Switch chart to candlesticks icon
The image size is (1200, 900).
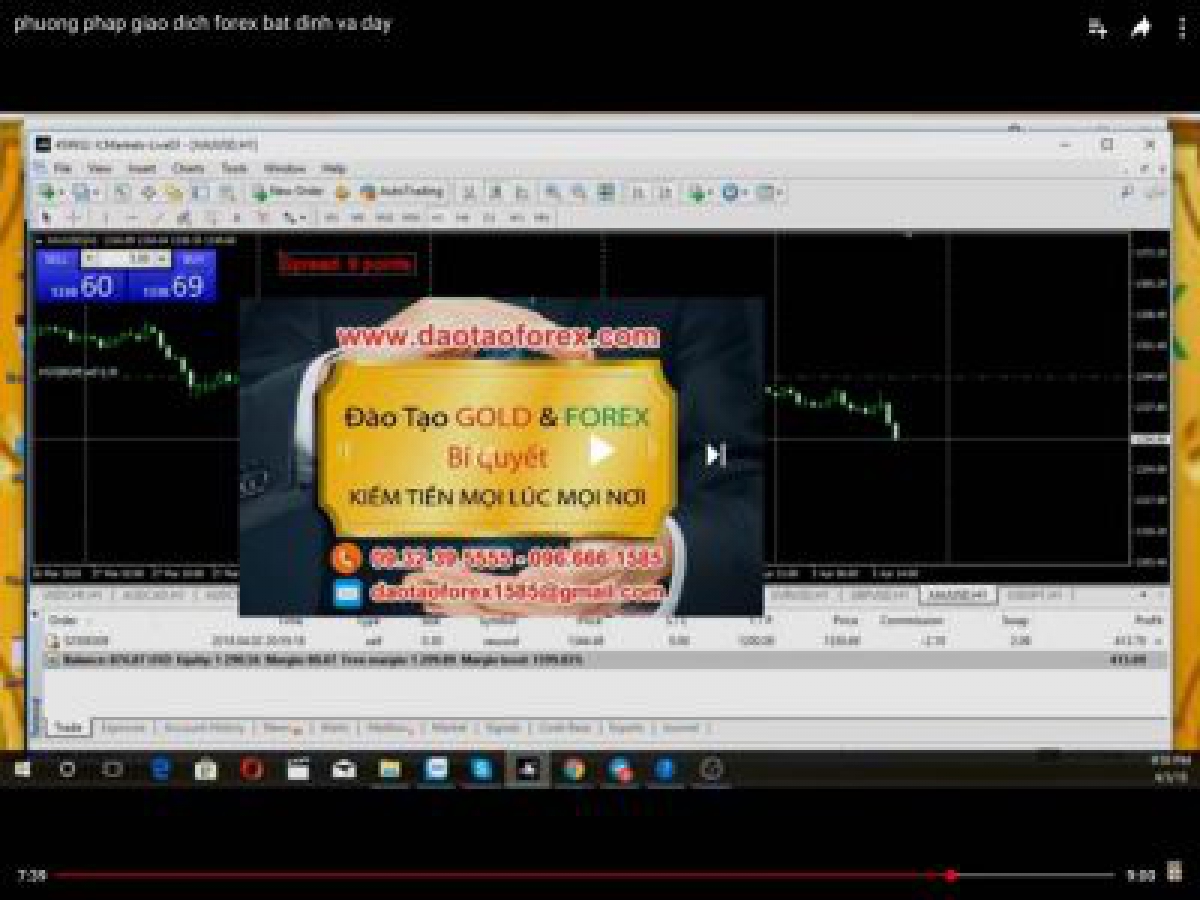point(494,192)
